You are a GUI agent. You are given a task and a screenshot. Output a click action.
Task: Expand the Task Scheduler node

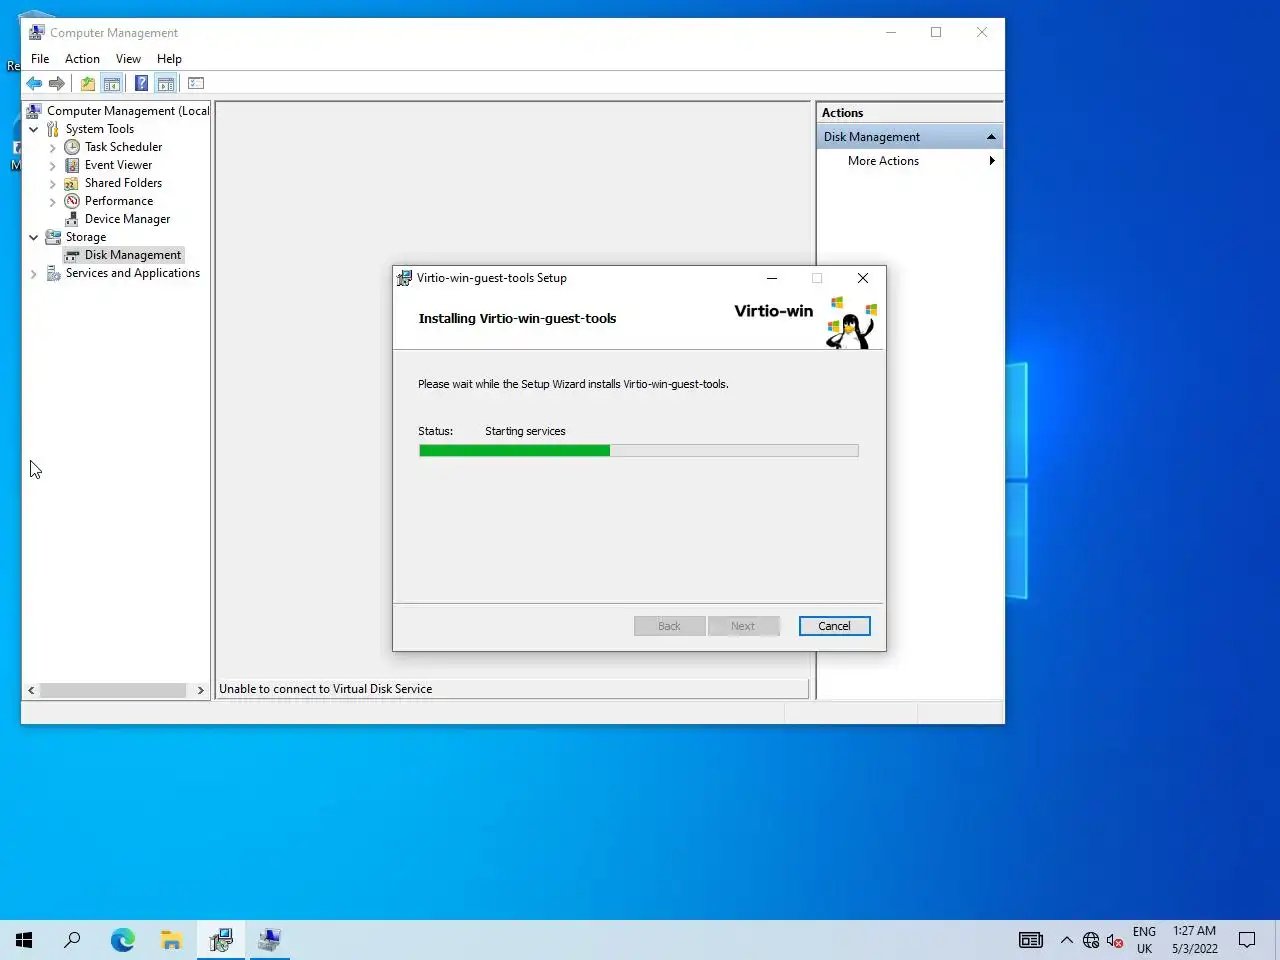coord(53,147)
